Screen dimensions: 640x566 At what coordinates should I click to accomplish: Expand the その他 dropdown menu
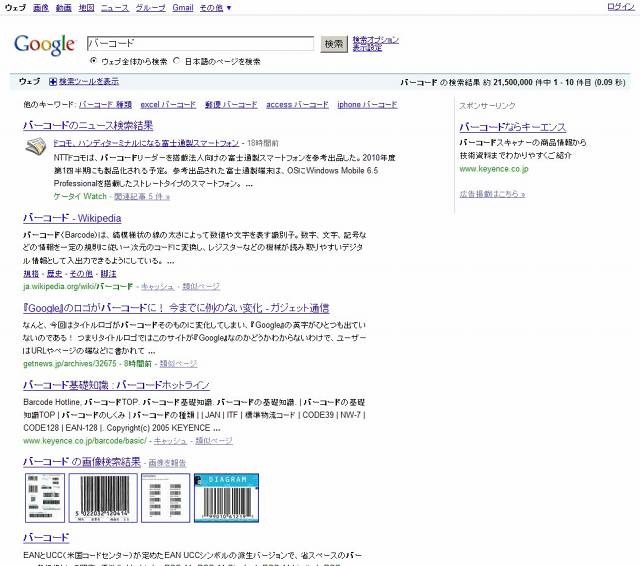[215, 7]
